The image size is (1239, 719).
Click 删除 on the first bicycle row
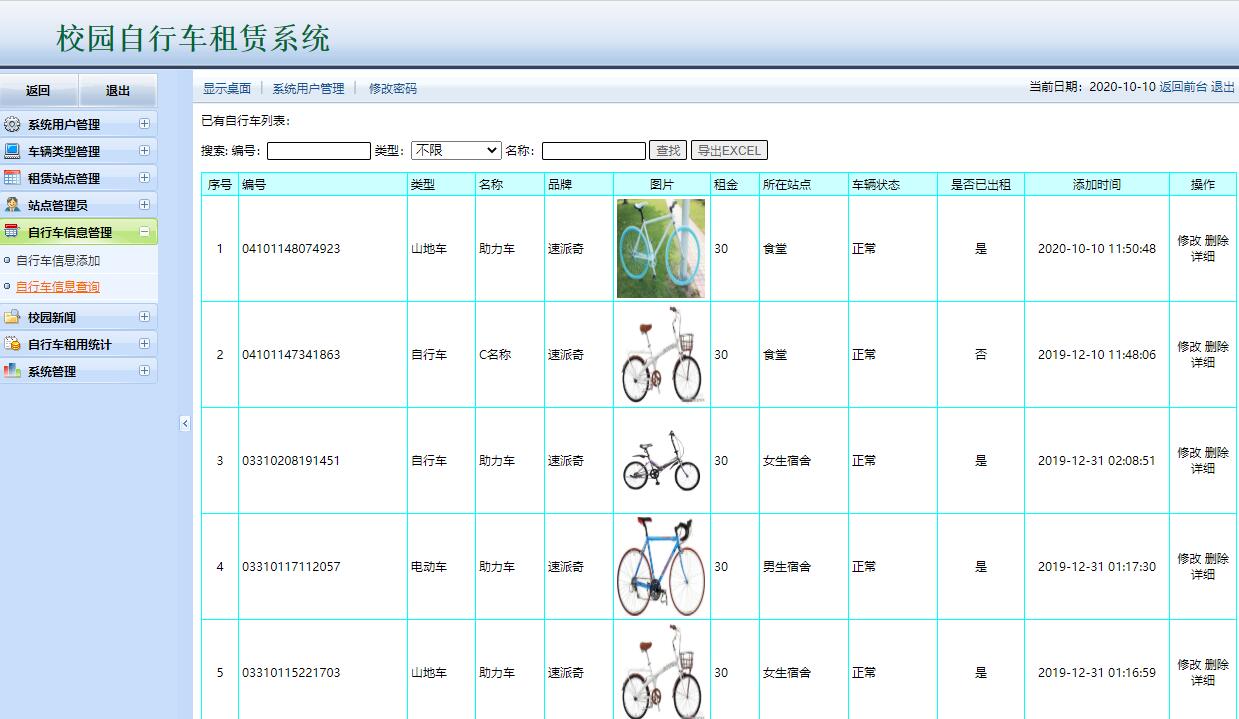(1216, 241)
